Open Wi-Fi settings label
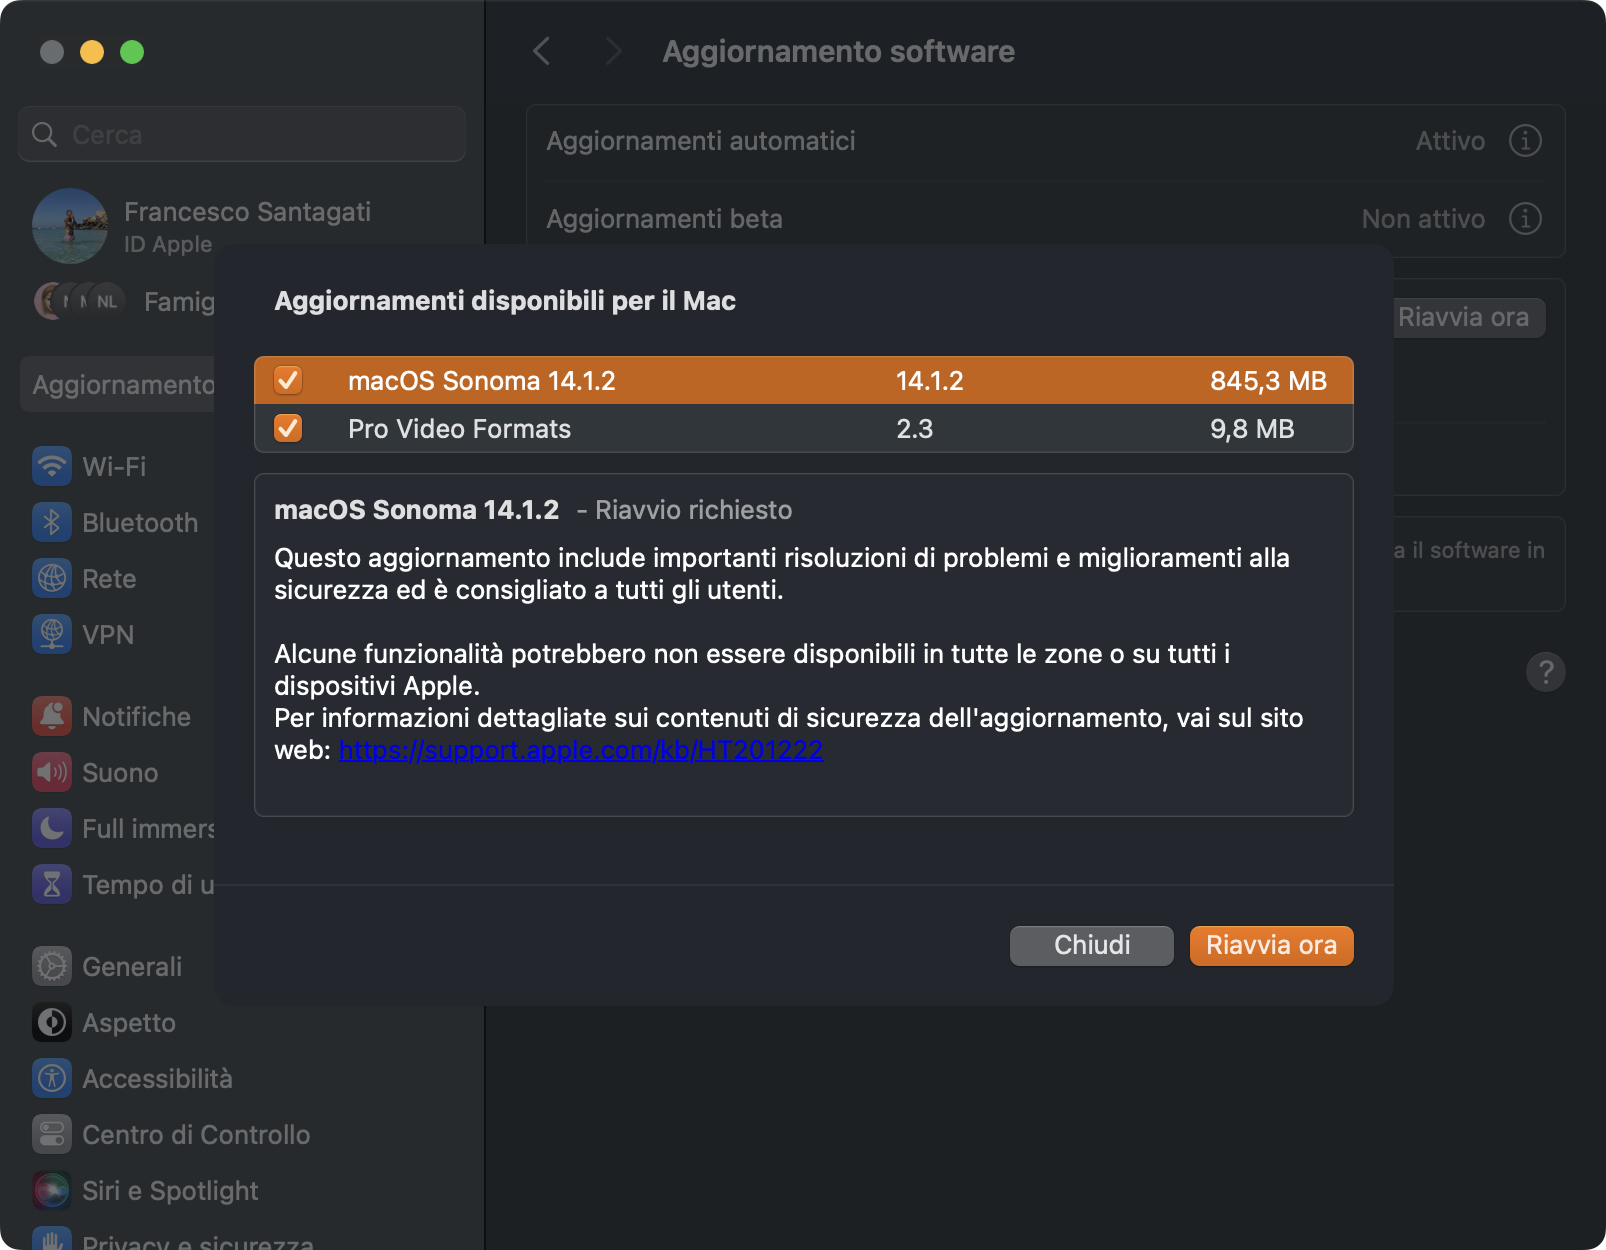 (114, 467)
